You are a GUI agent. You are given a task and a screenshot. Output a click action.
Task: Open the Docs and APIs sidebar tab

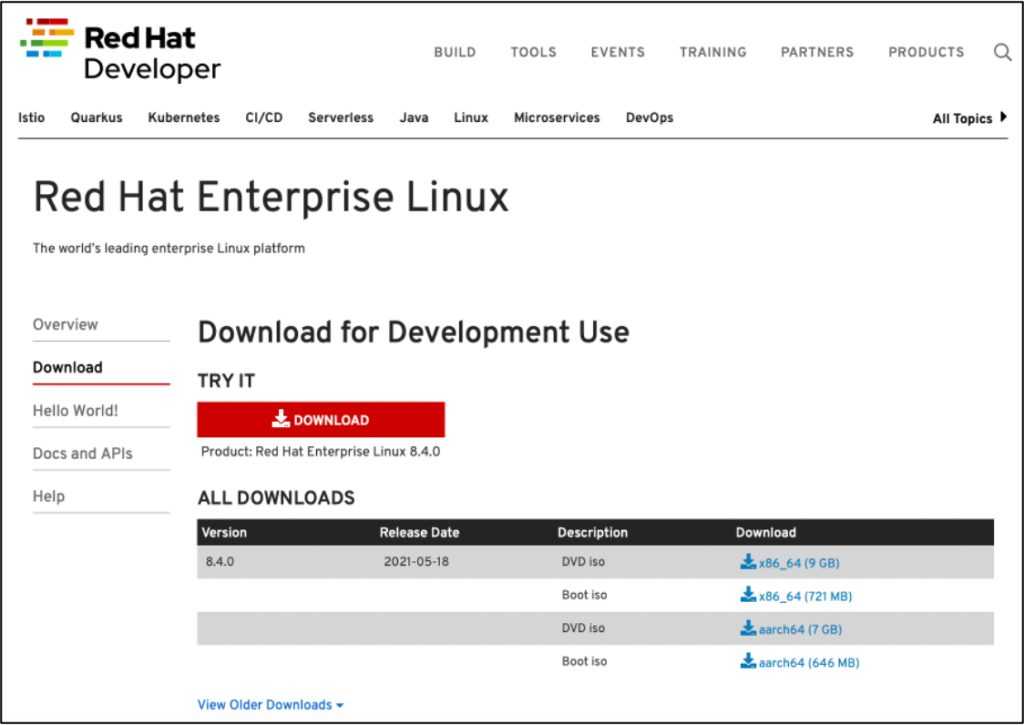point(82,453)
